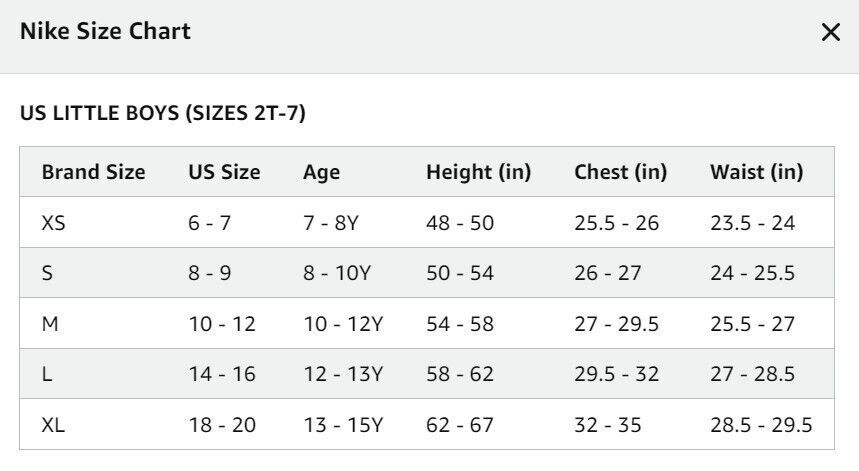Click the Chest (in) column header
859x471 pixels.
pos(621,173)
